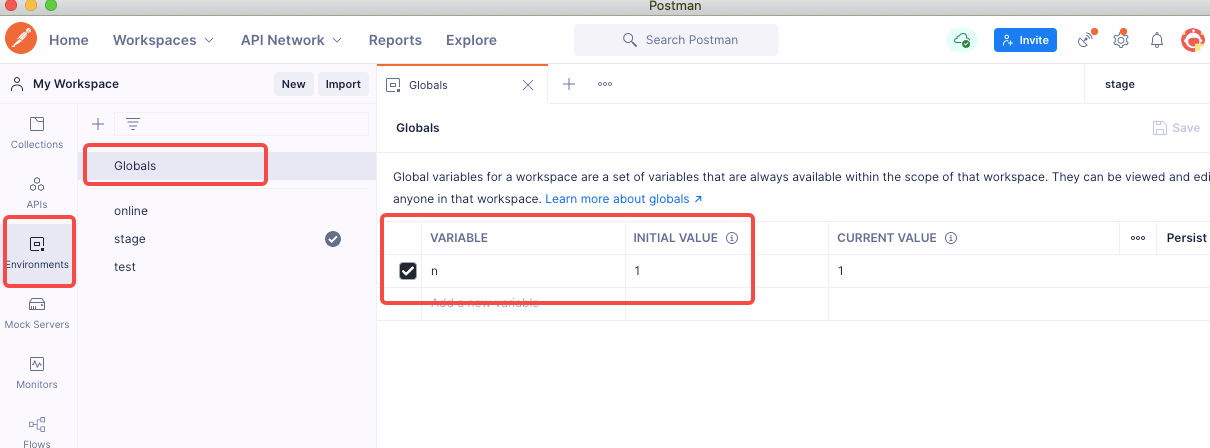The width and height of the screenshot is (1210, 448).
Task: Open the Home page
Action: click(x=69, y=40)
